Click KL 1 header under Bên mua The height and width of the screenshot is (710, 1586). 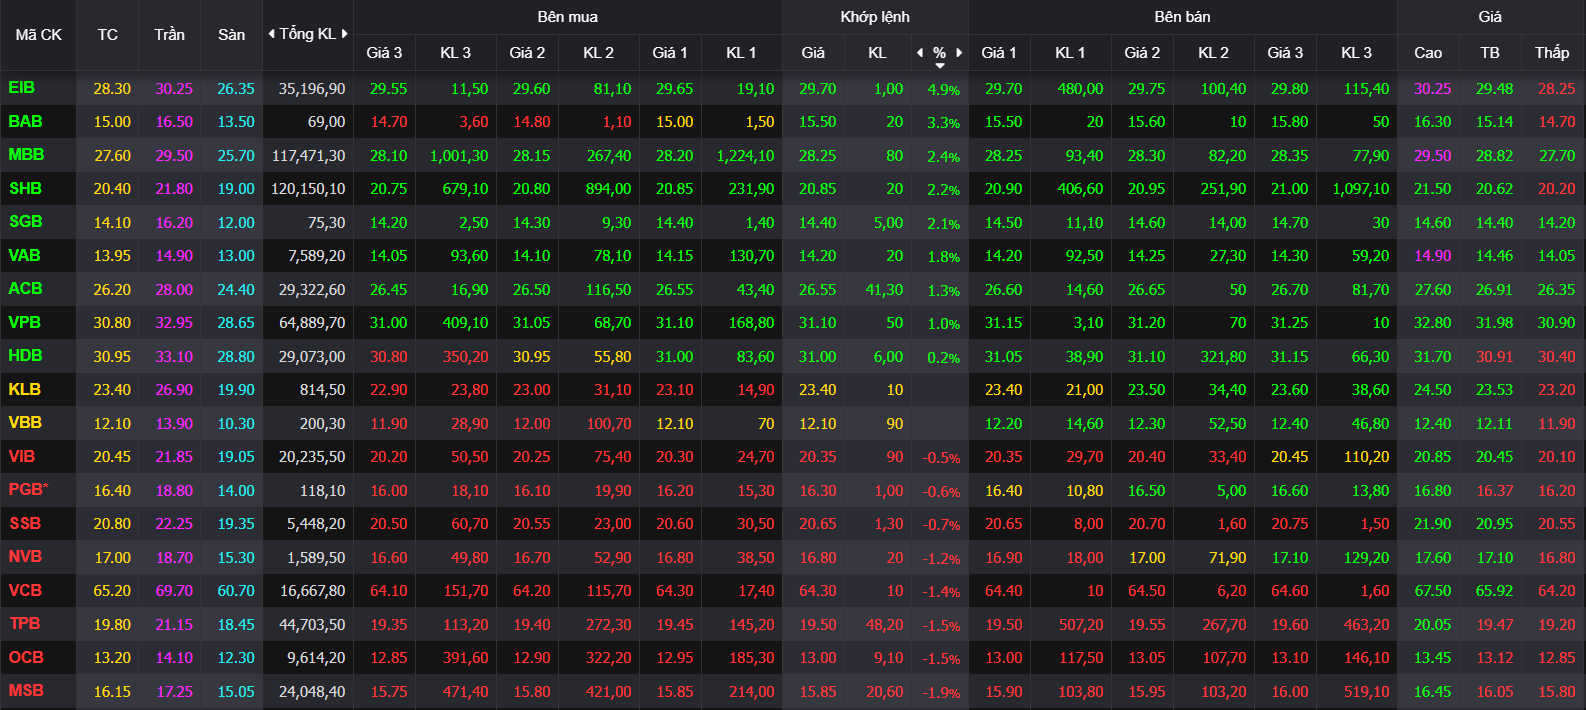click(741, 53)
